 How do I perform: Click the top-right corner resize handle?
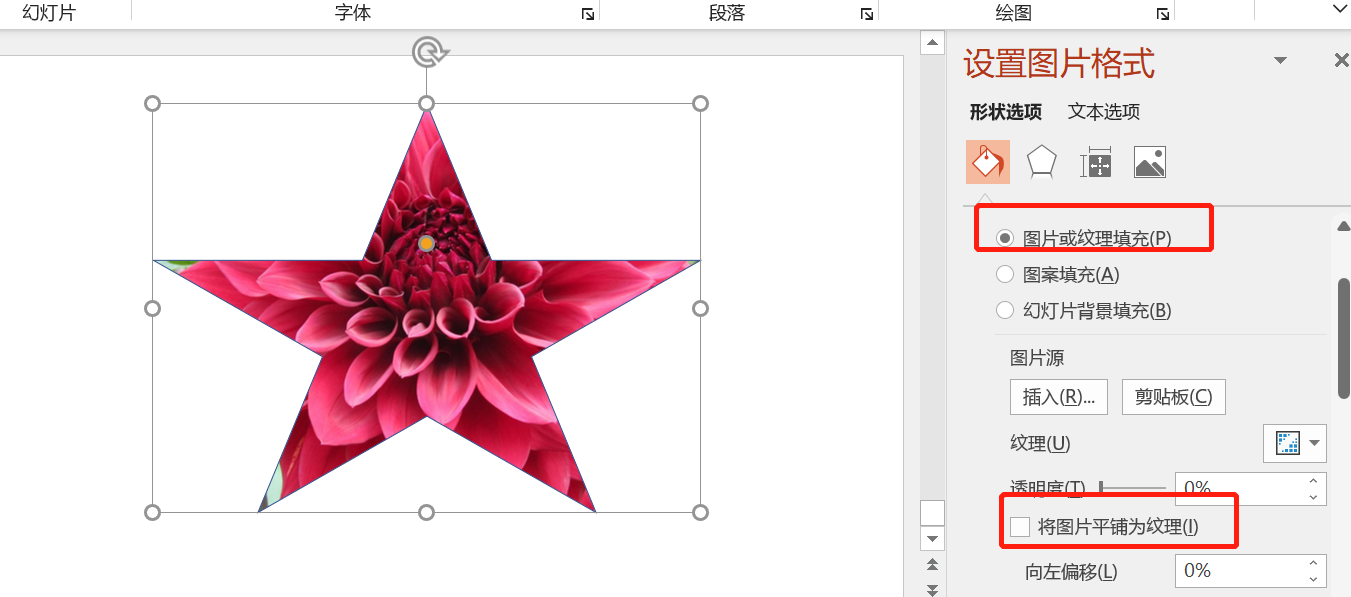tap(700, 104)
